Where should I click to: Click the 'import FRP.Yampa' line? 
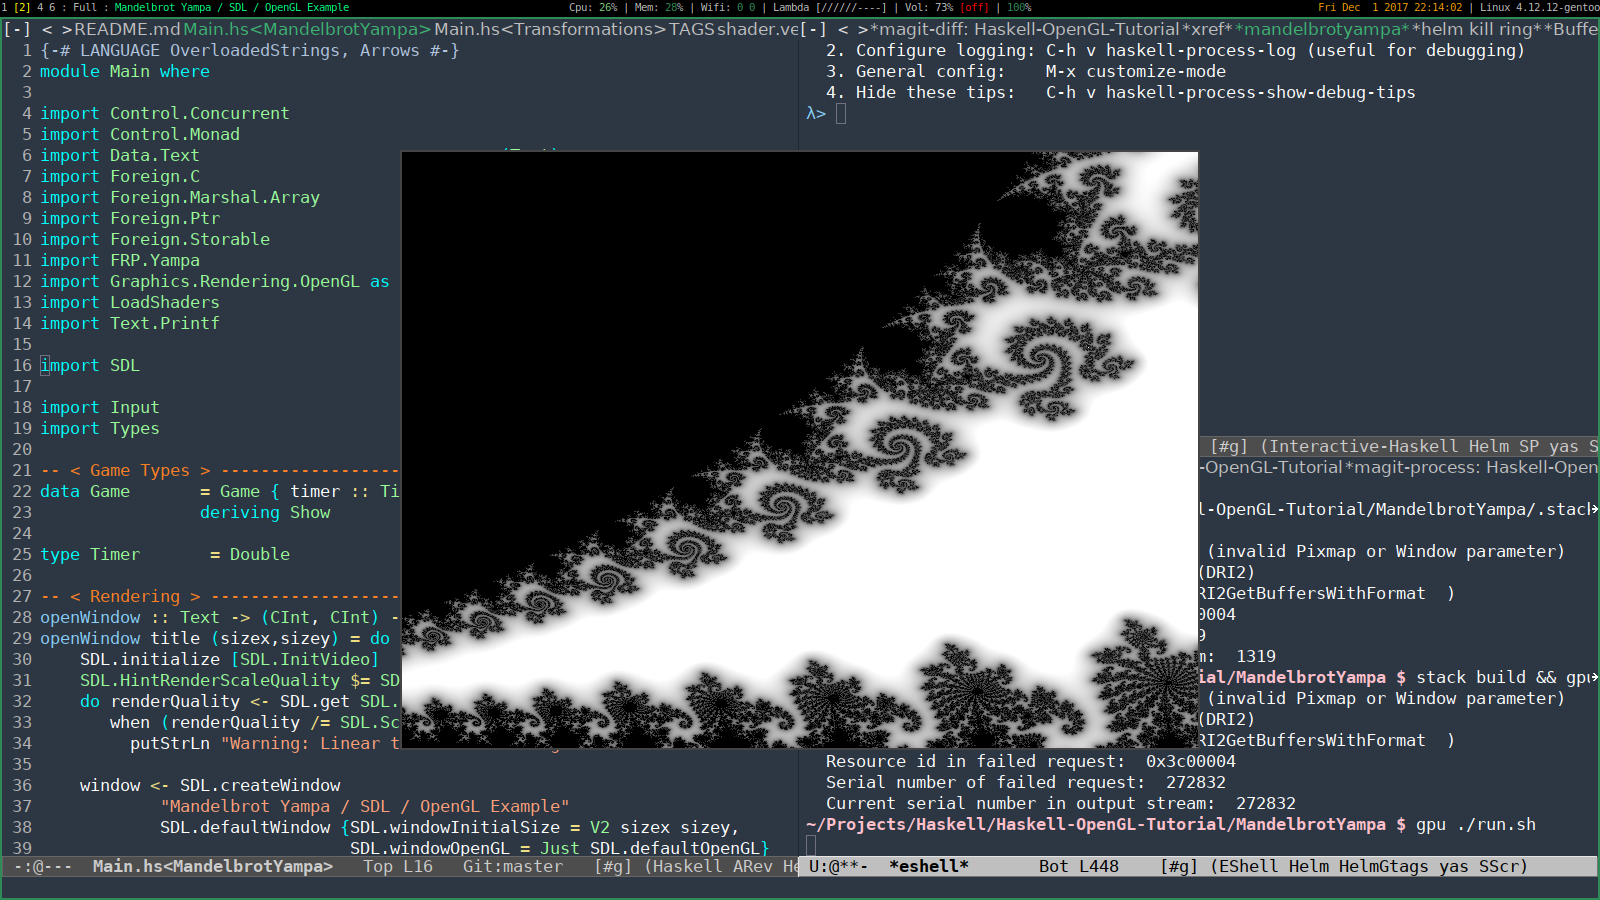coord(120,261)
